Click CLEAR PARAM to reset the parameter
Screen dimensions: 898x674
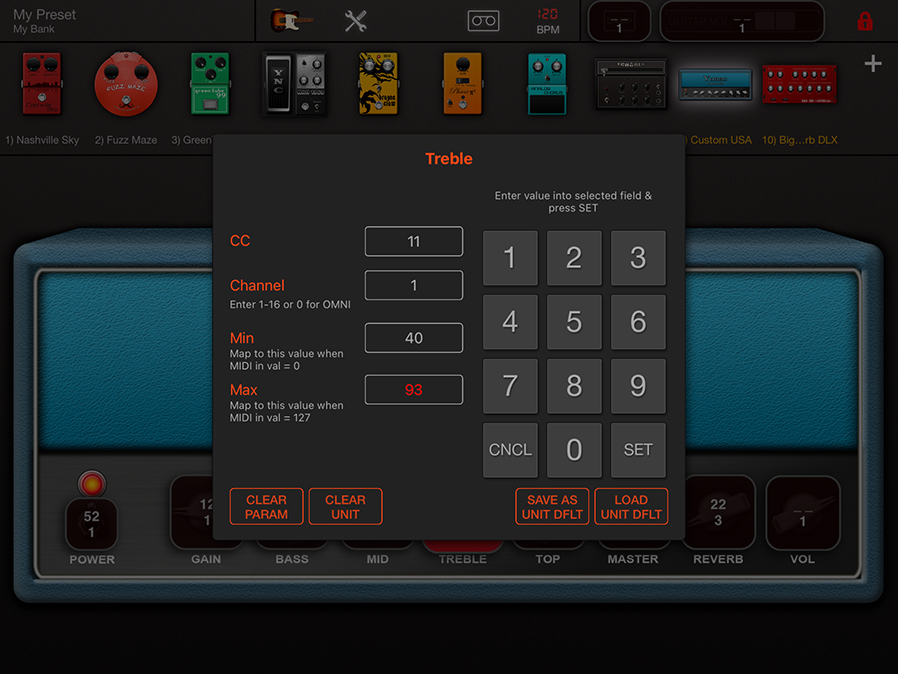[266, 507]
